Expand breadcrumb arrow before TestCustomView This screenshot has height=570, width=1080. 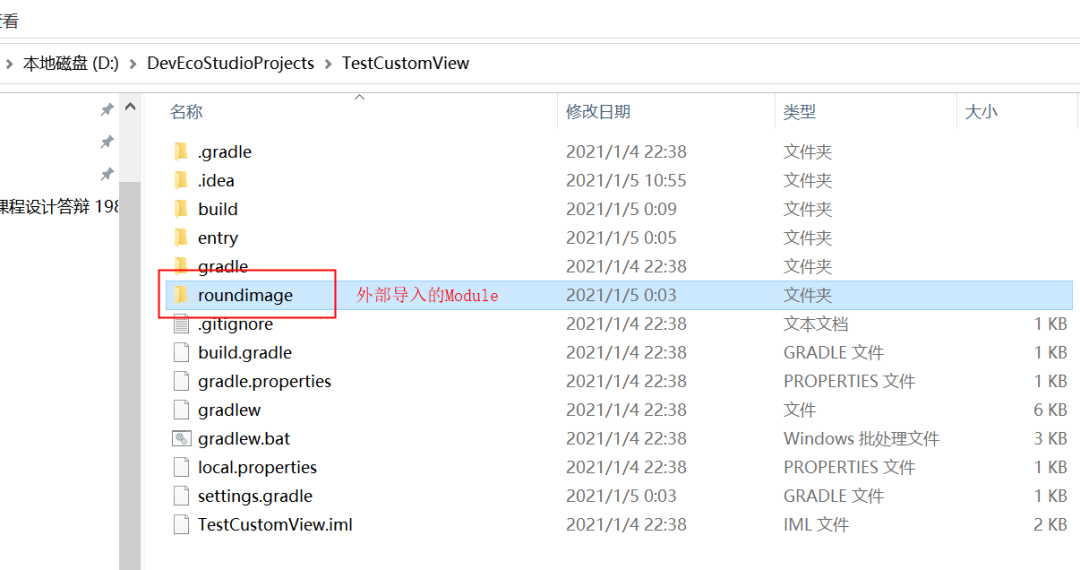tap(328, 64)
